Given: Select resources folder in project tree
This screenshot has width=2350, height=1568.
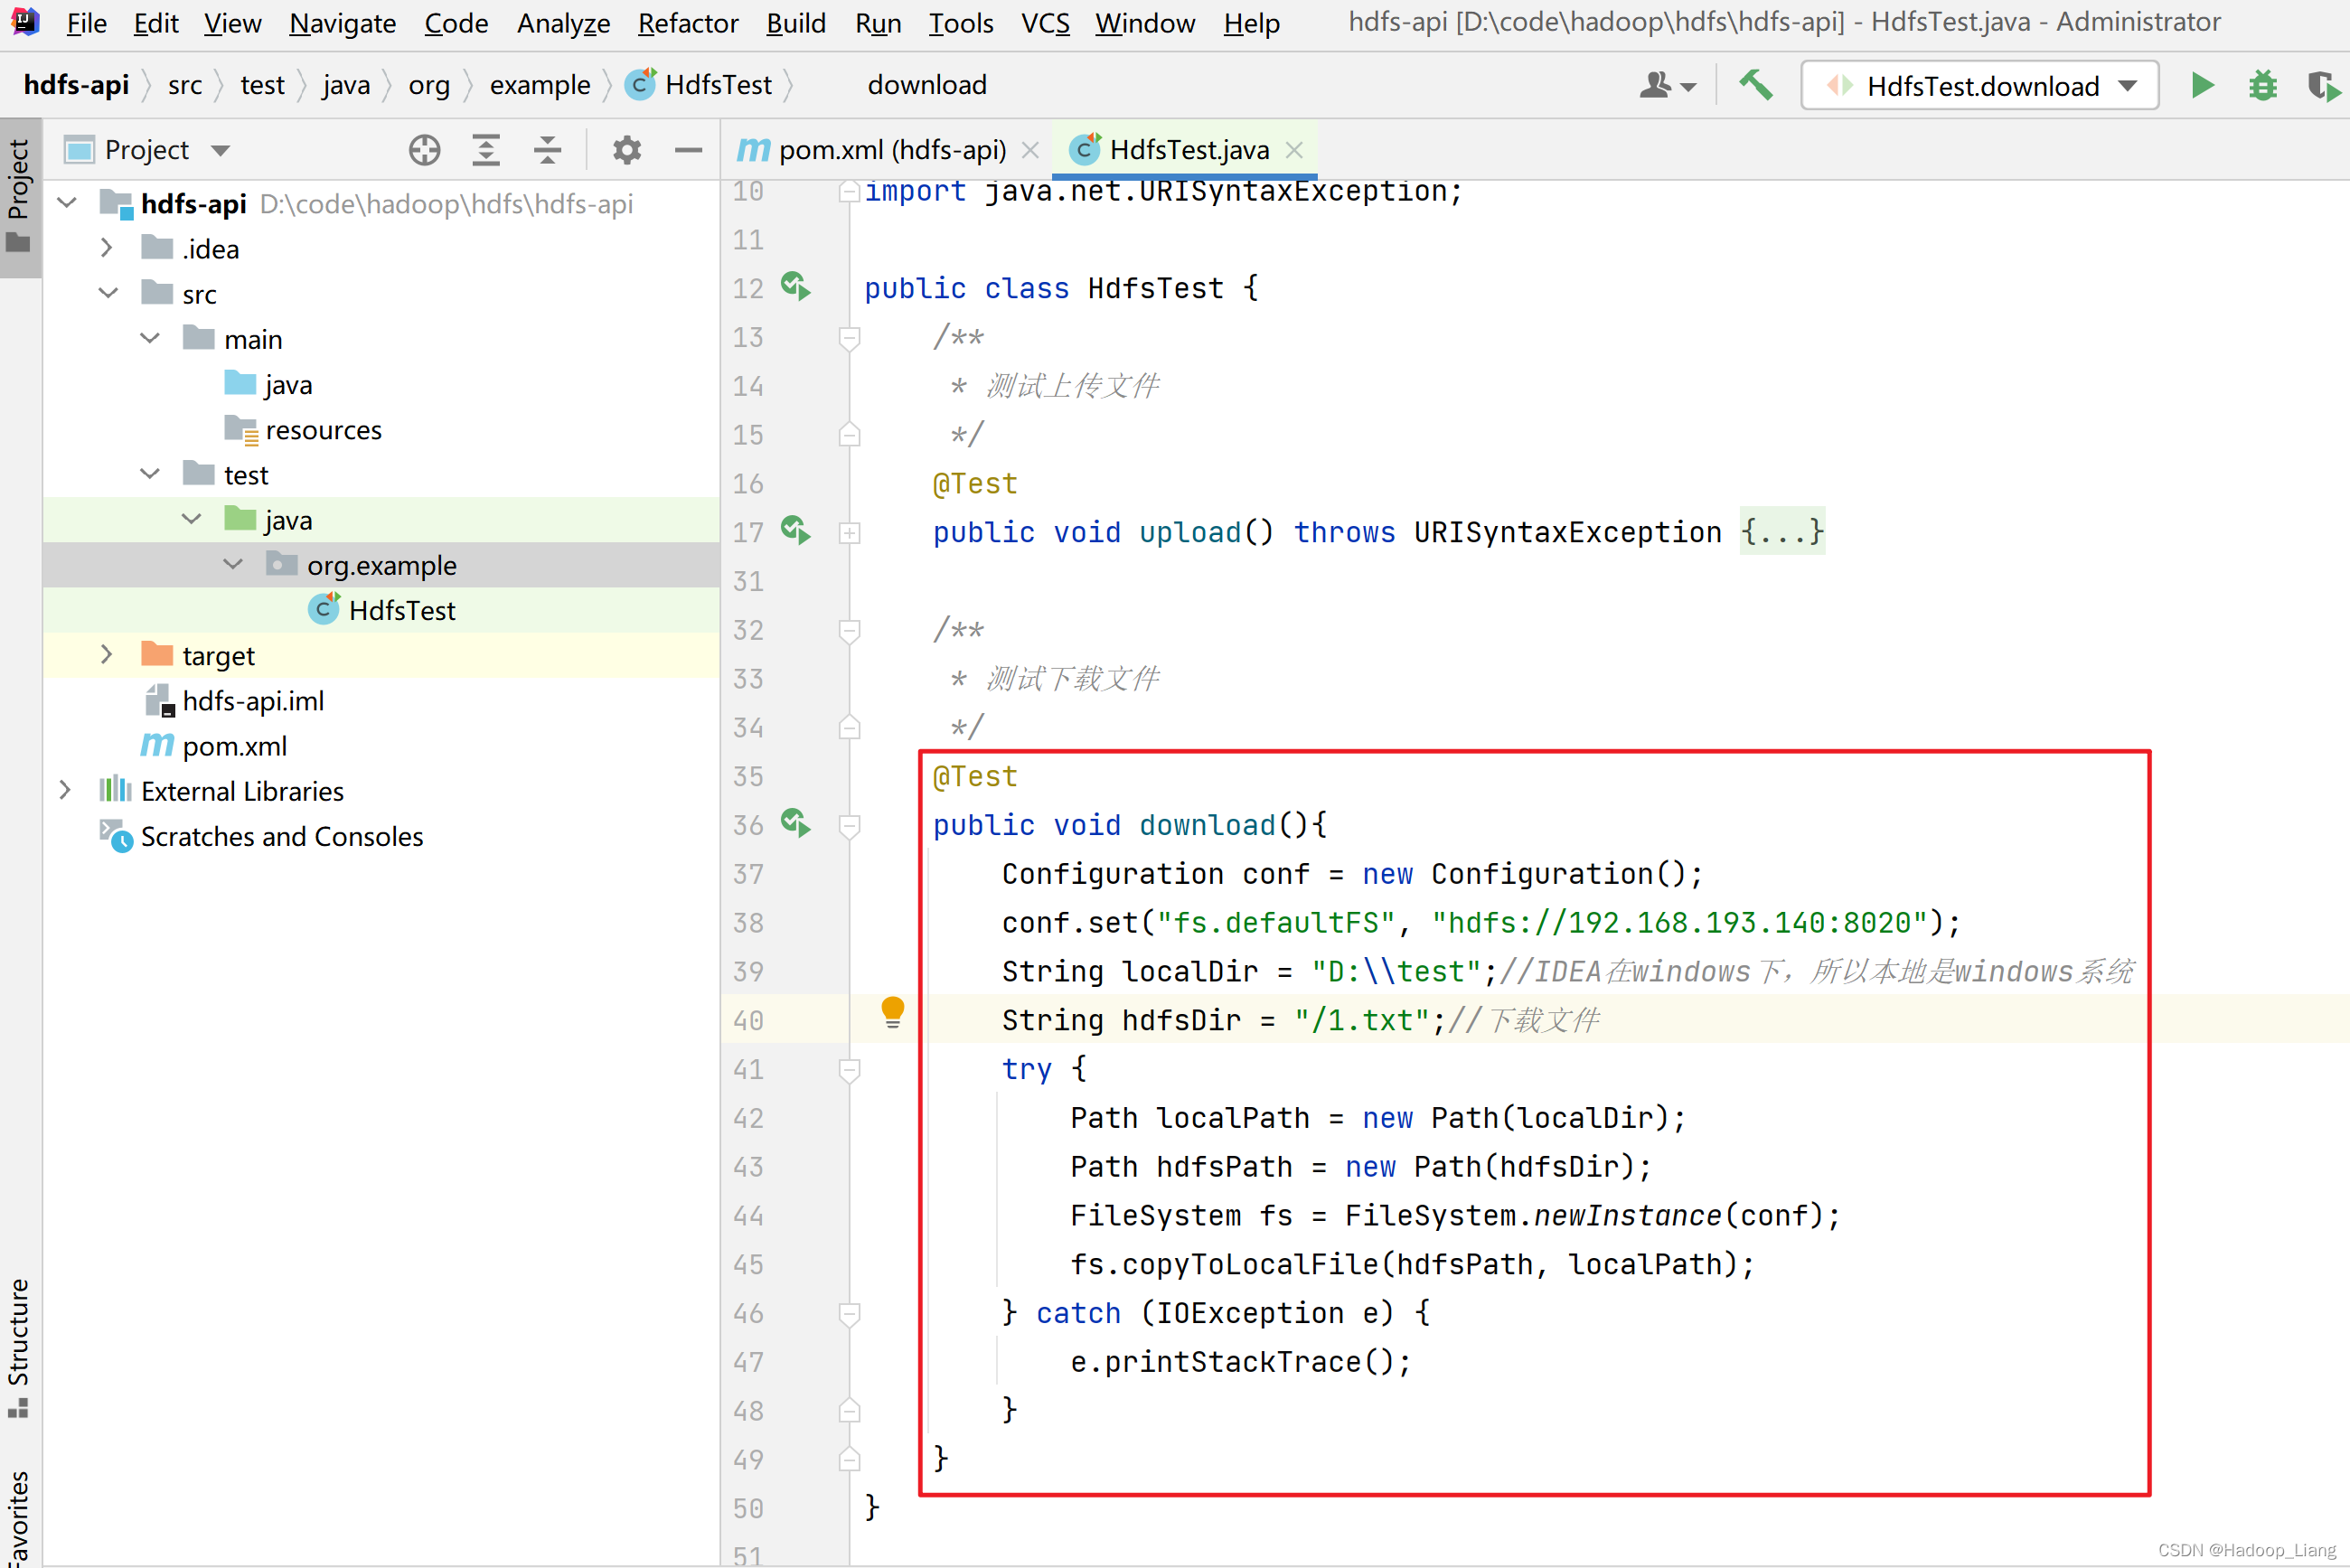Looking at the screenshot, I should point(323,430).
